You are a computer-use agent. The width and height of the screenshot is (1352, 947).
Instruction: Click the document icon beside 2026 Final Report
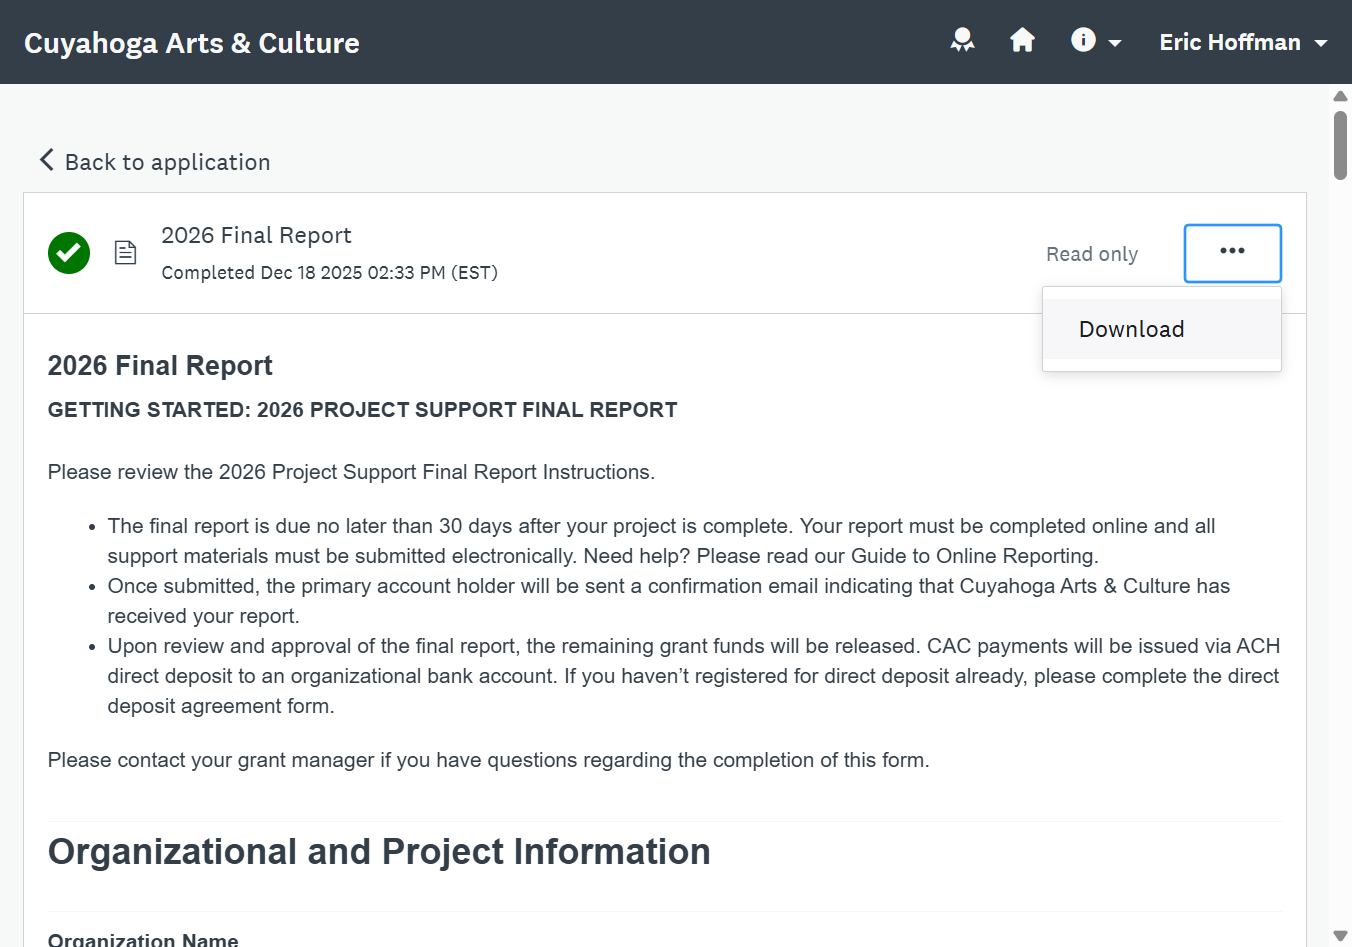125,252
